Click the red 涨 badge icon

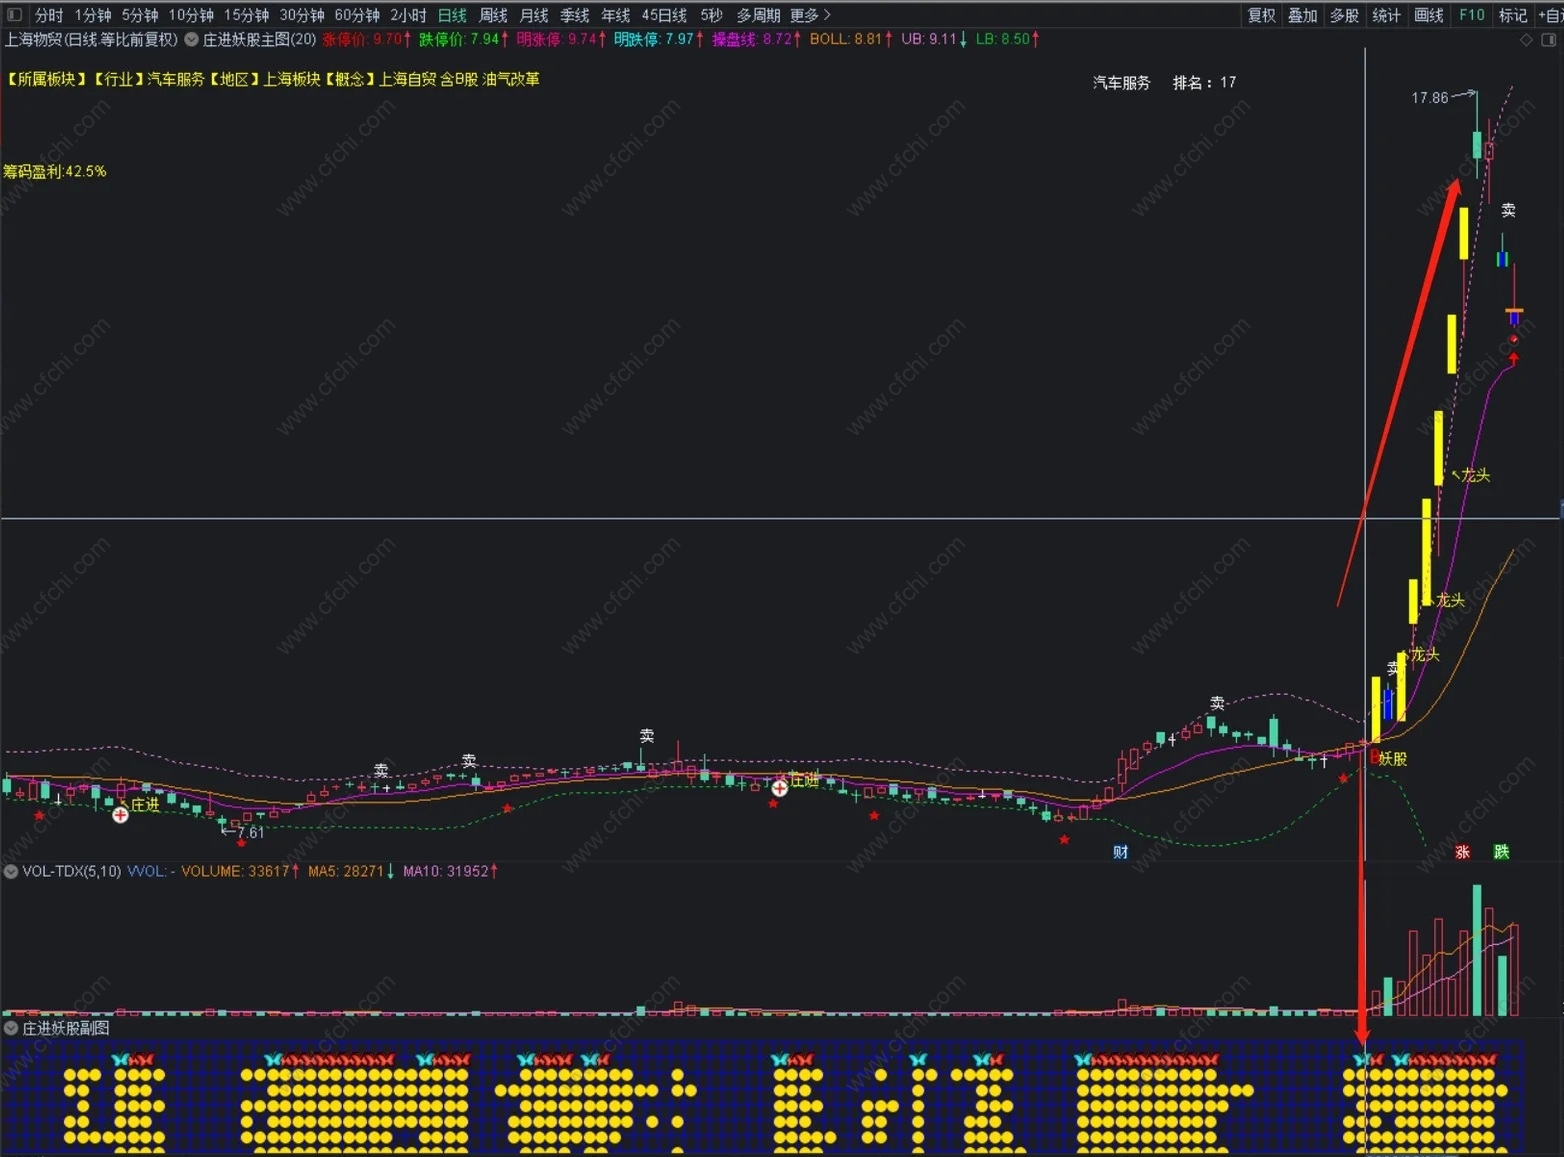click(1462, 852)
